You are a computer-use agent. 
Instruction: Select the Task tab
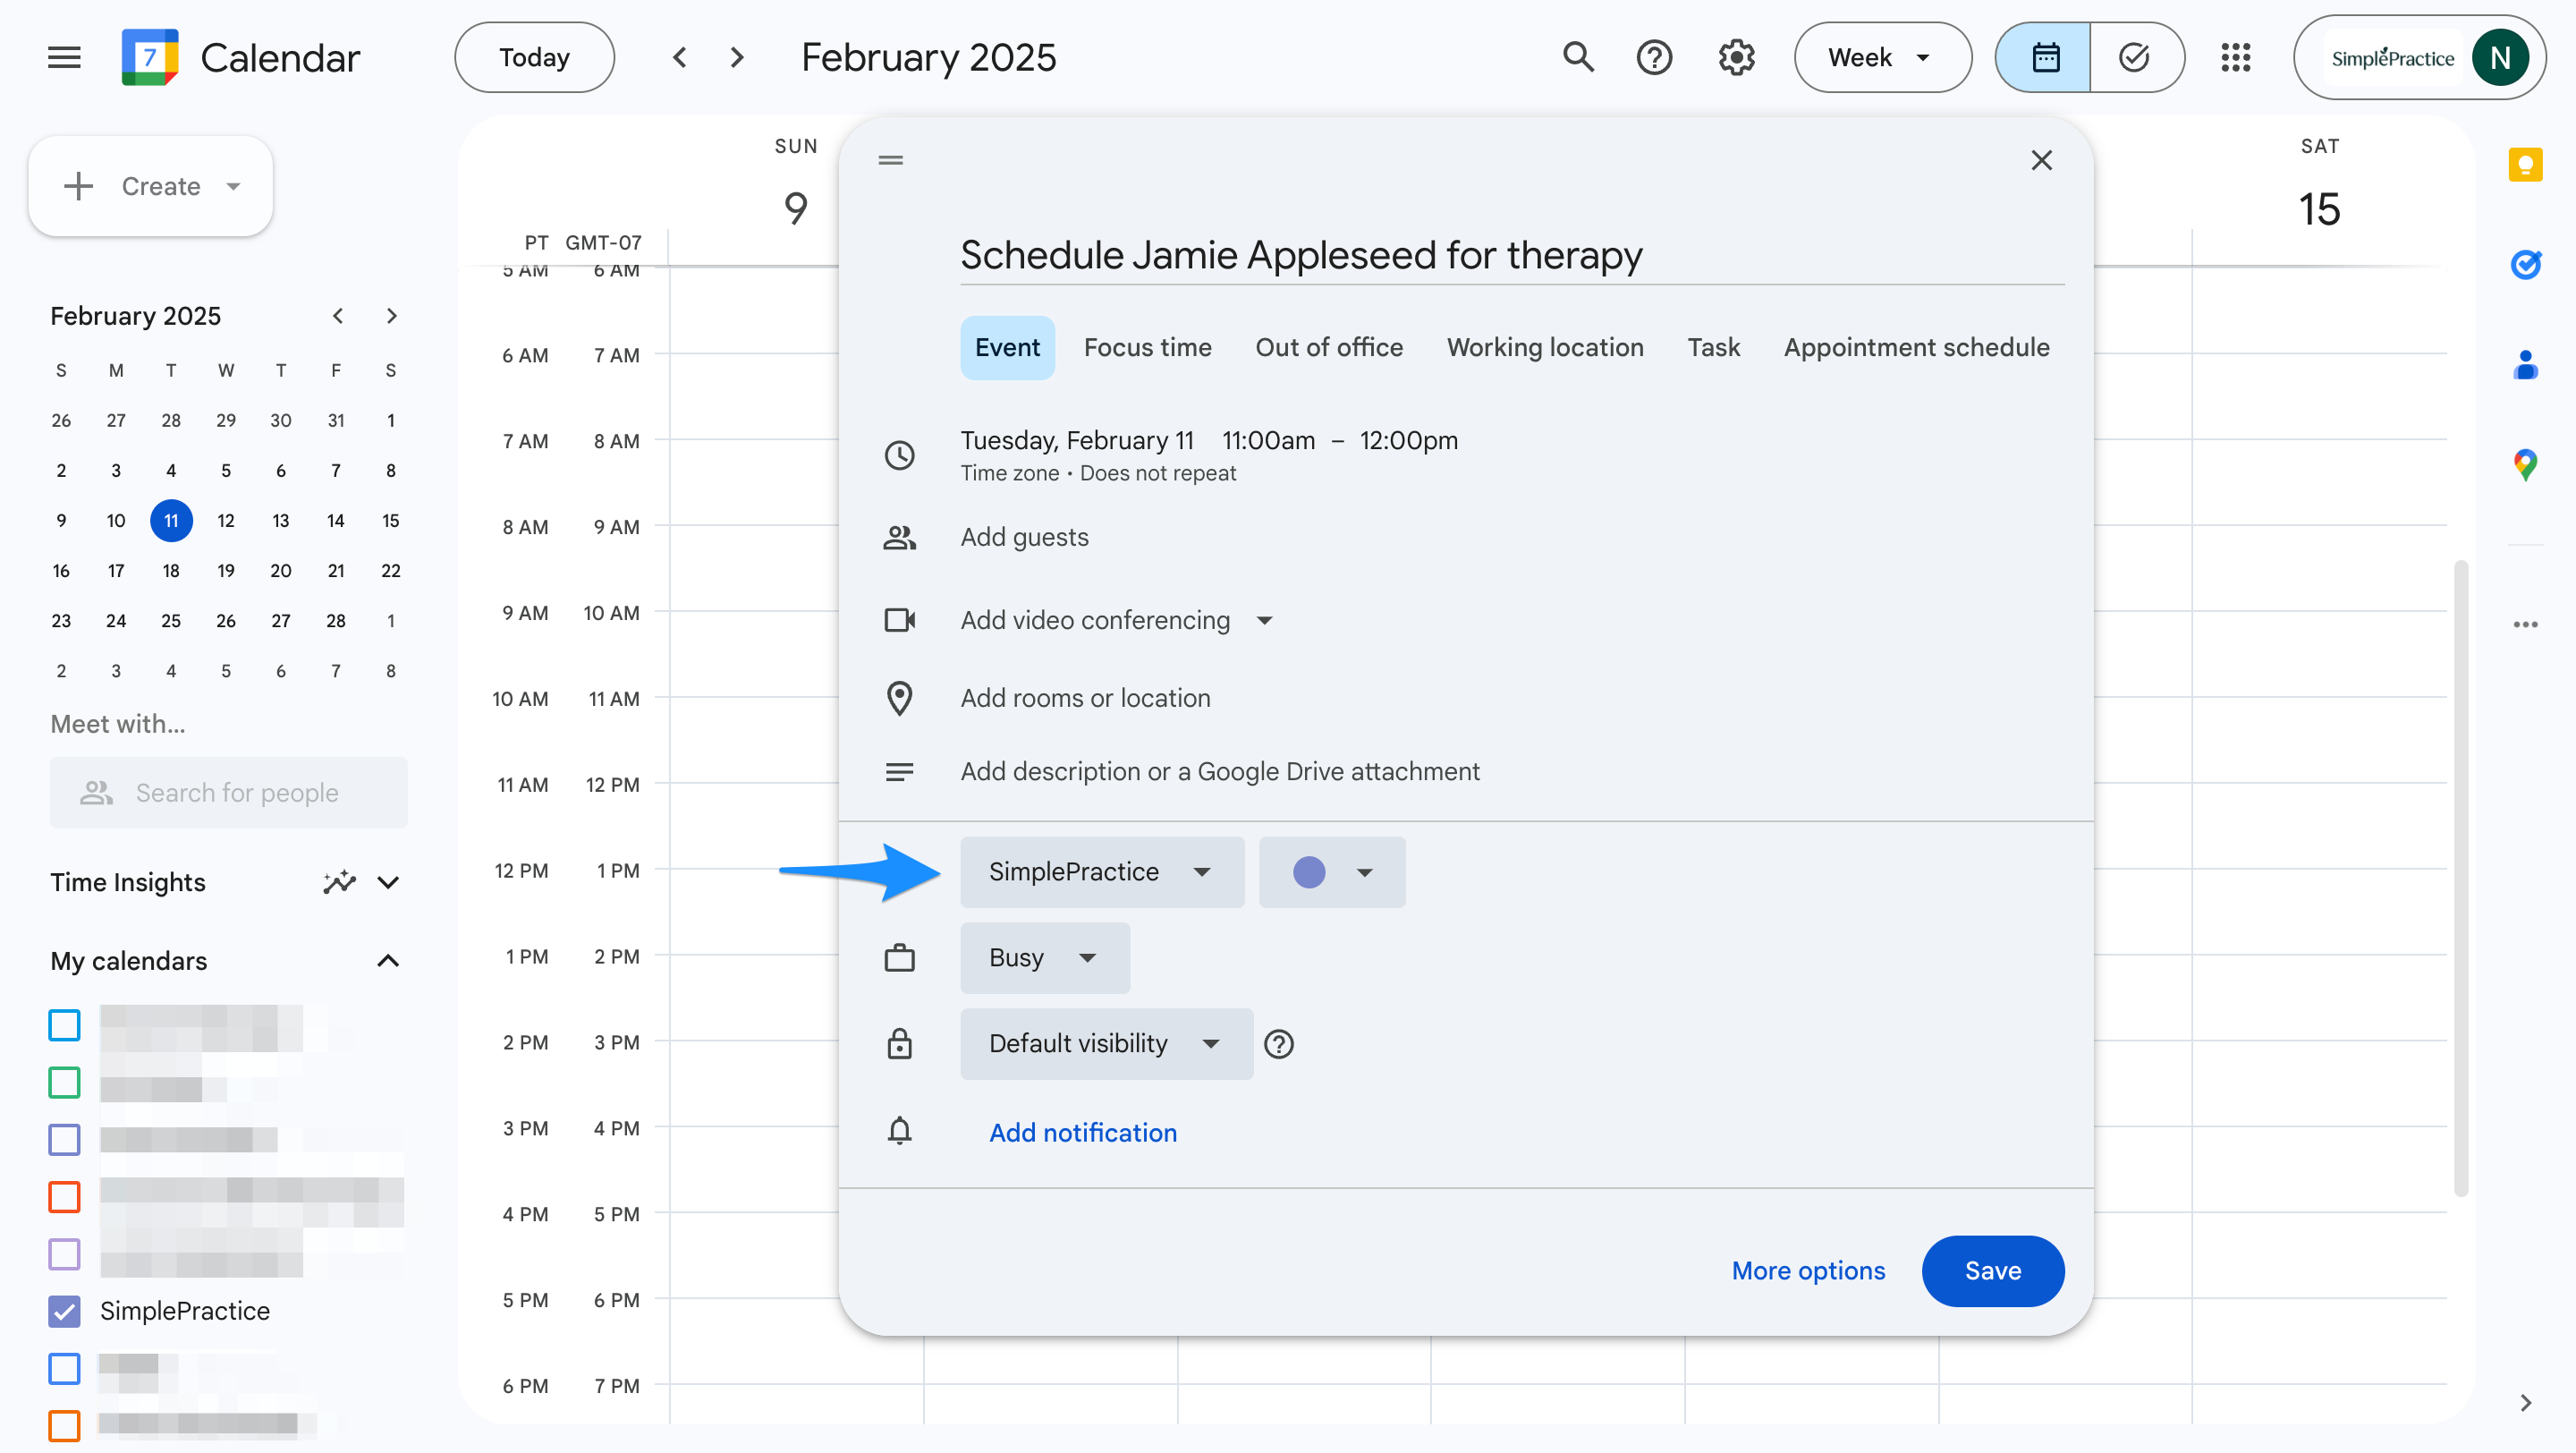click(1713, 347)
